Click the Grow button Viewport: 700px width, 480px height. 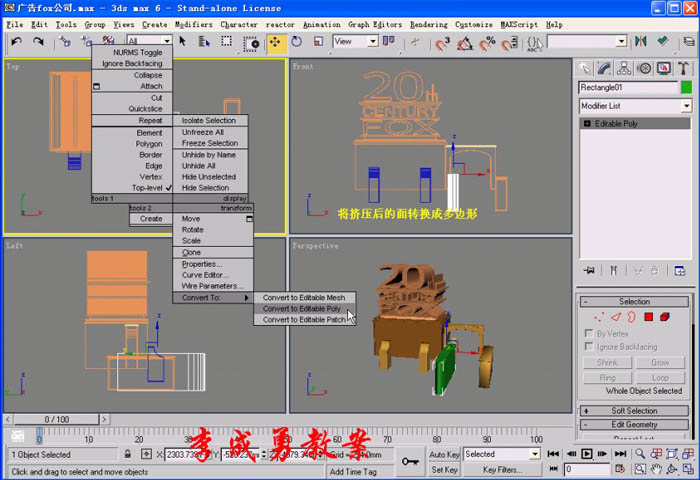tap(660, 362)
